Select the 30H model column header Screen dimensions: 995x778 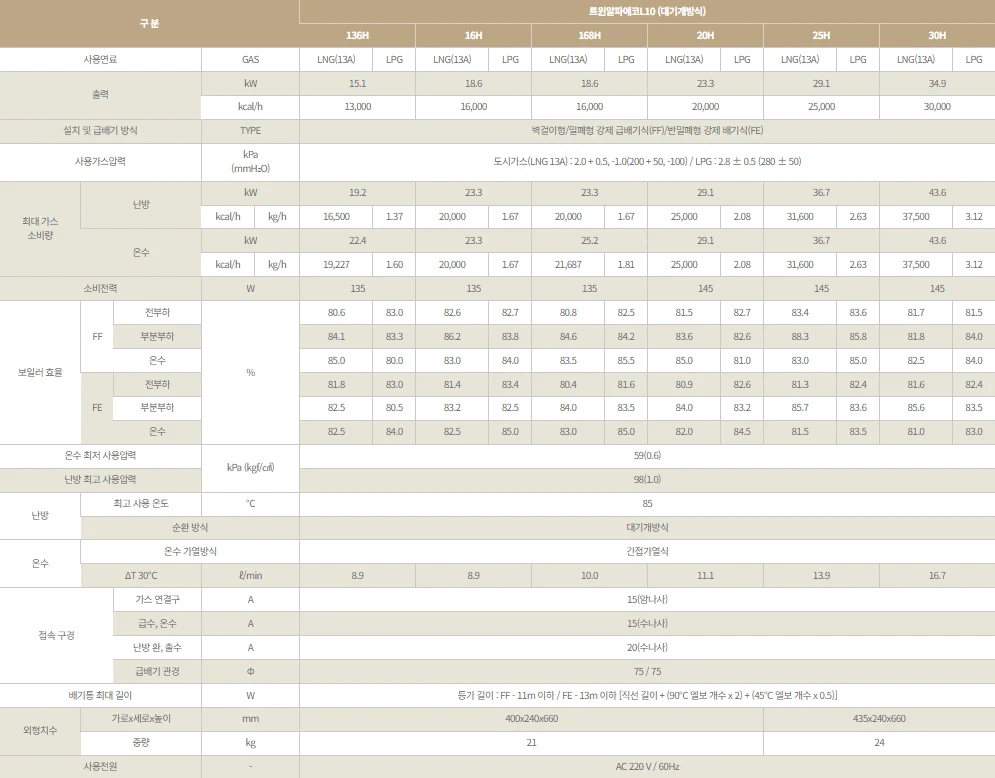tap(937, 36)
